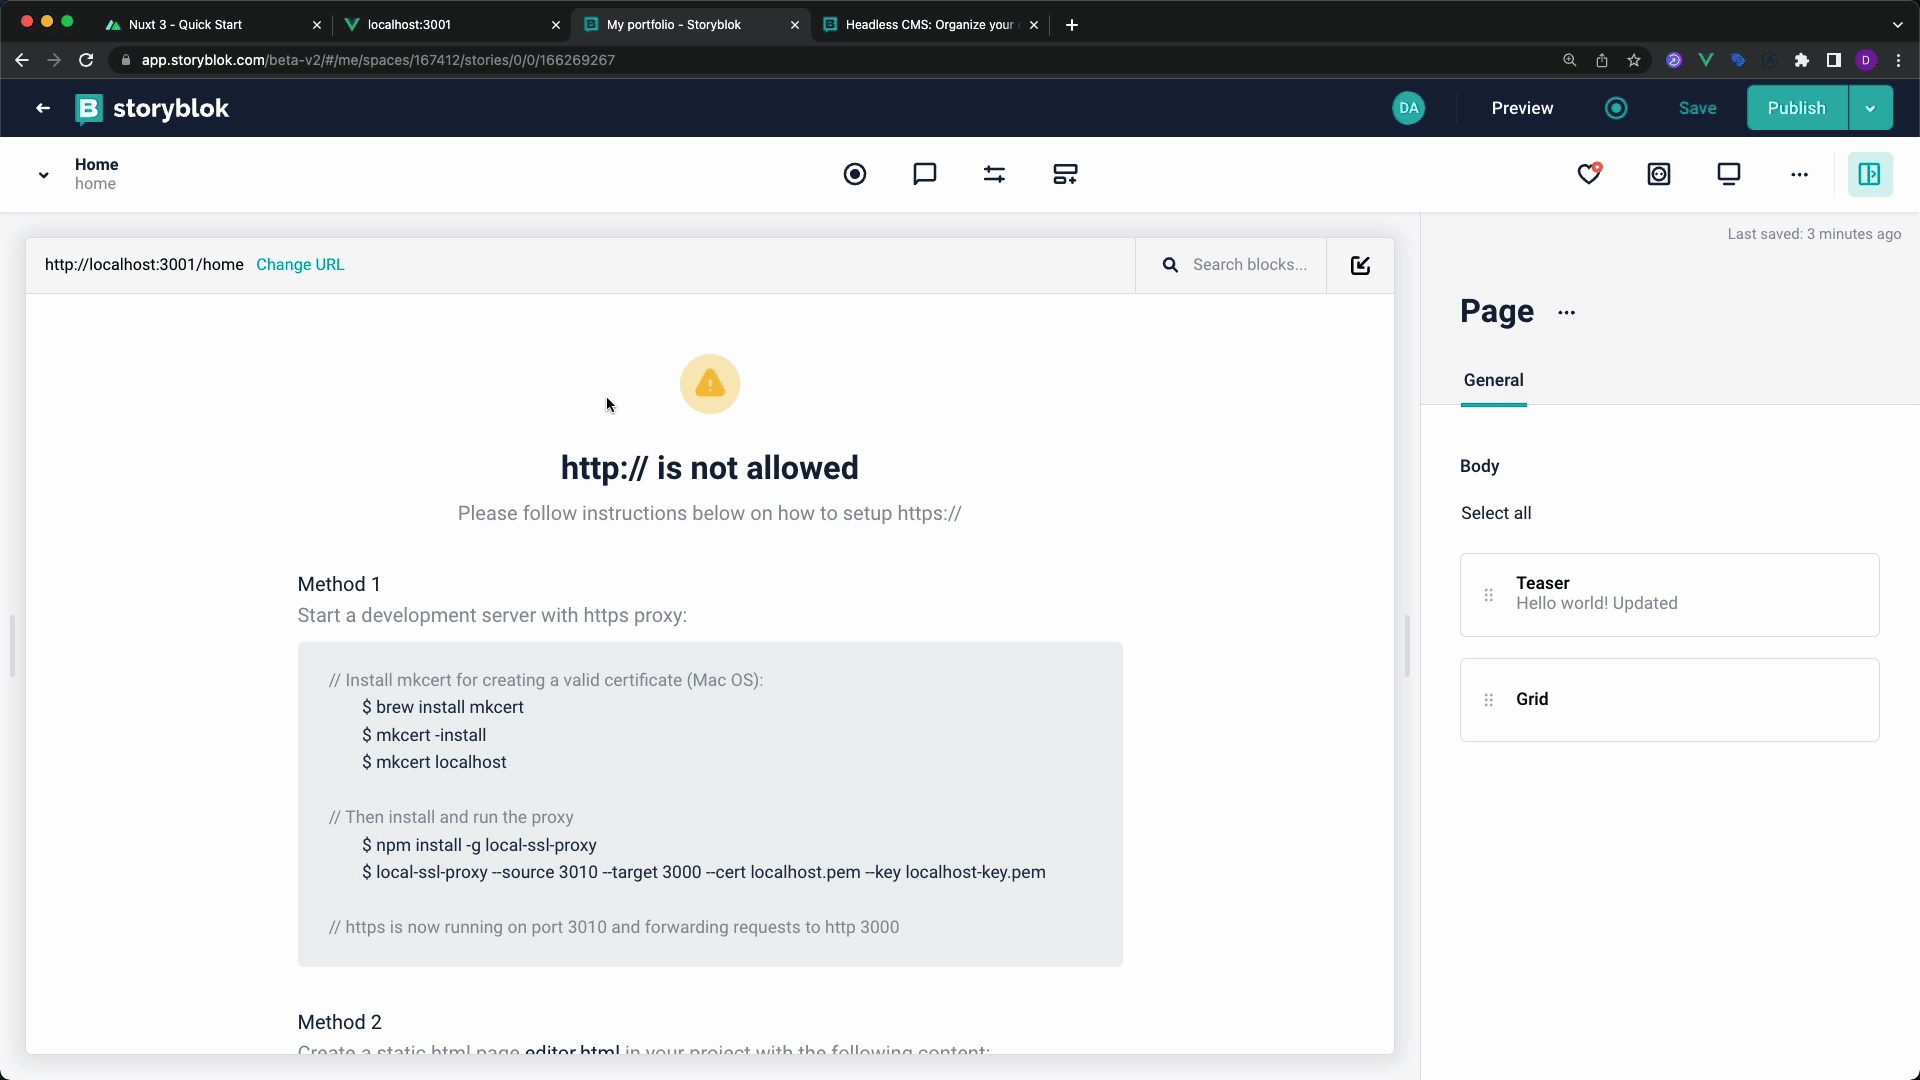Expand the Publish options dropdown arrow

click(1870, 108)
